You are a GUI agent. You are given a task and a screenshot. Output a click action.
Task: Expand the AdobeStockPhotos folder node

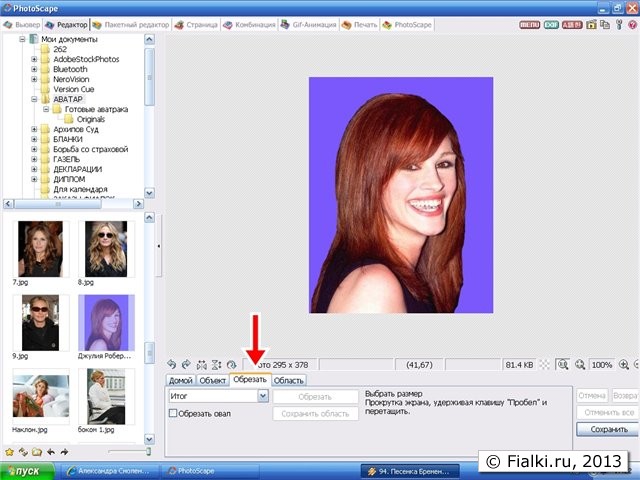tap(33, 59)
